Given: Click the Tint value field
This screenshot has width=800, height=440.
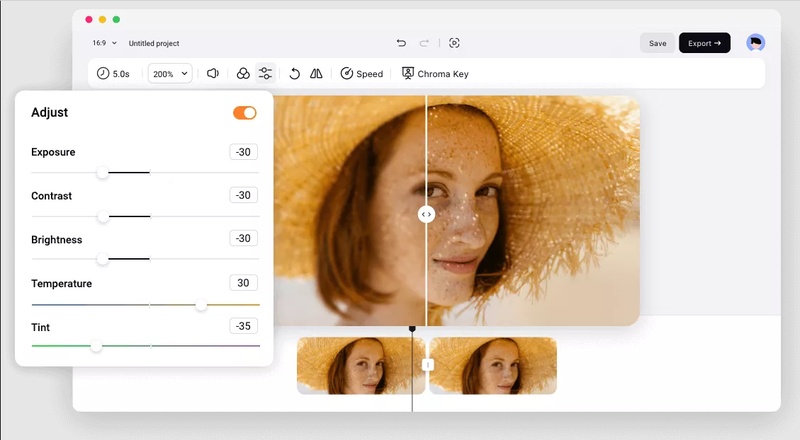Looking at the screenshot, I should point(243,326).
